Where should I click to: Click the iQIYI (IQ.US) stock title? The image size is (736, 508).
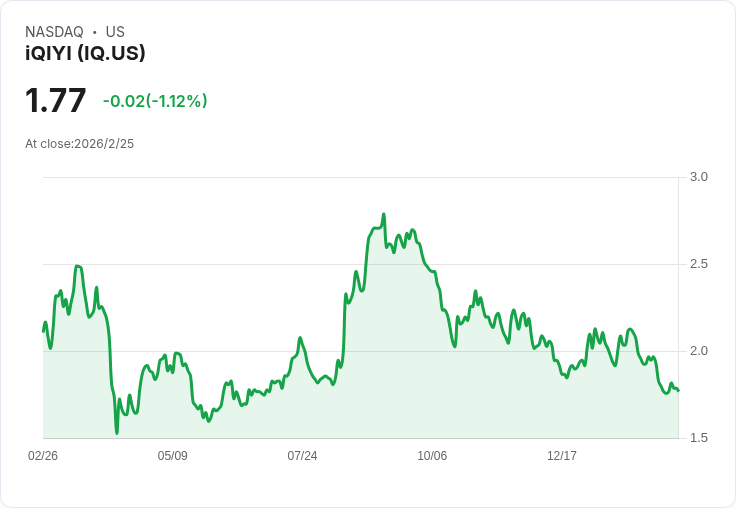point(85,54)
